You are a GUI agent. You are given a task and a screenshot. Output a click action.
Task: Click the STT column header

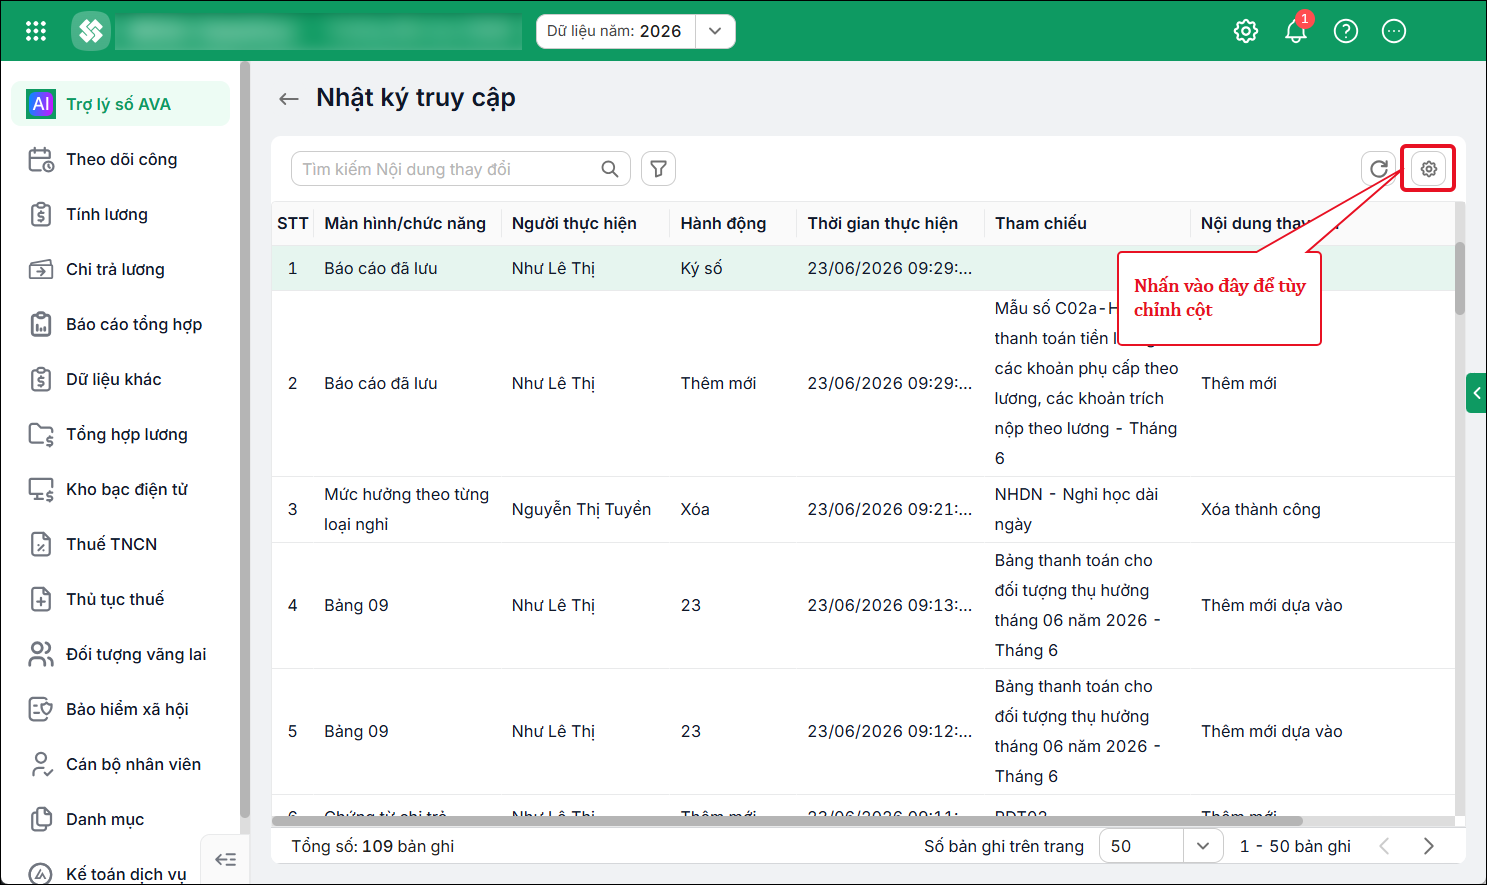pyautogui.click(x=293, y=223)
